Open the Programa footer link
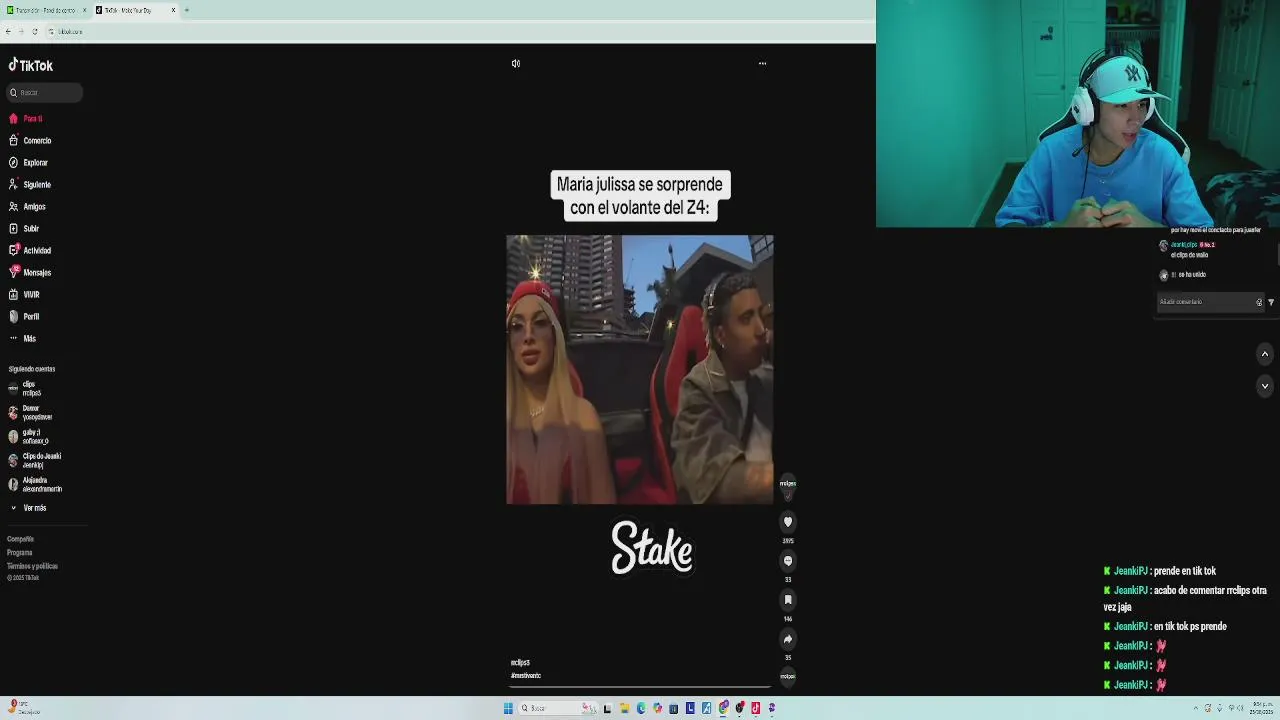Screen dimensions: 1280x720 coord(19,552)
